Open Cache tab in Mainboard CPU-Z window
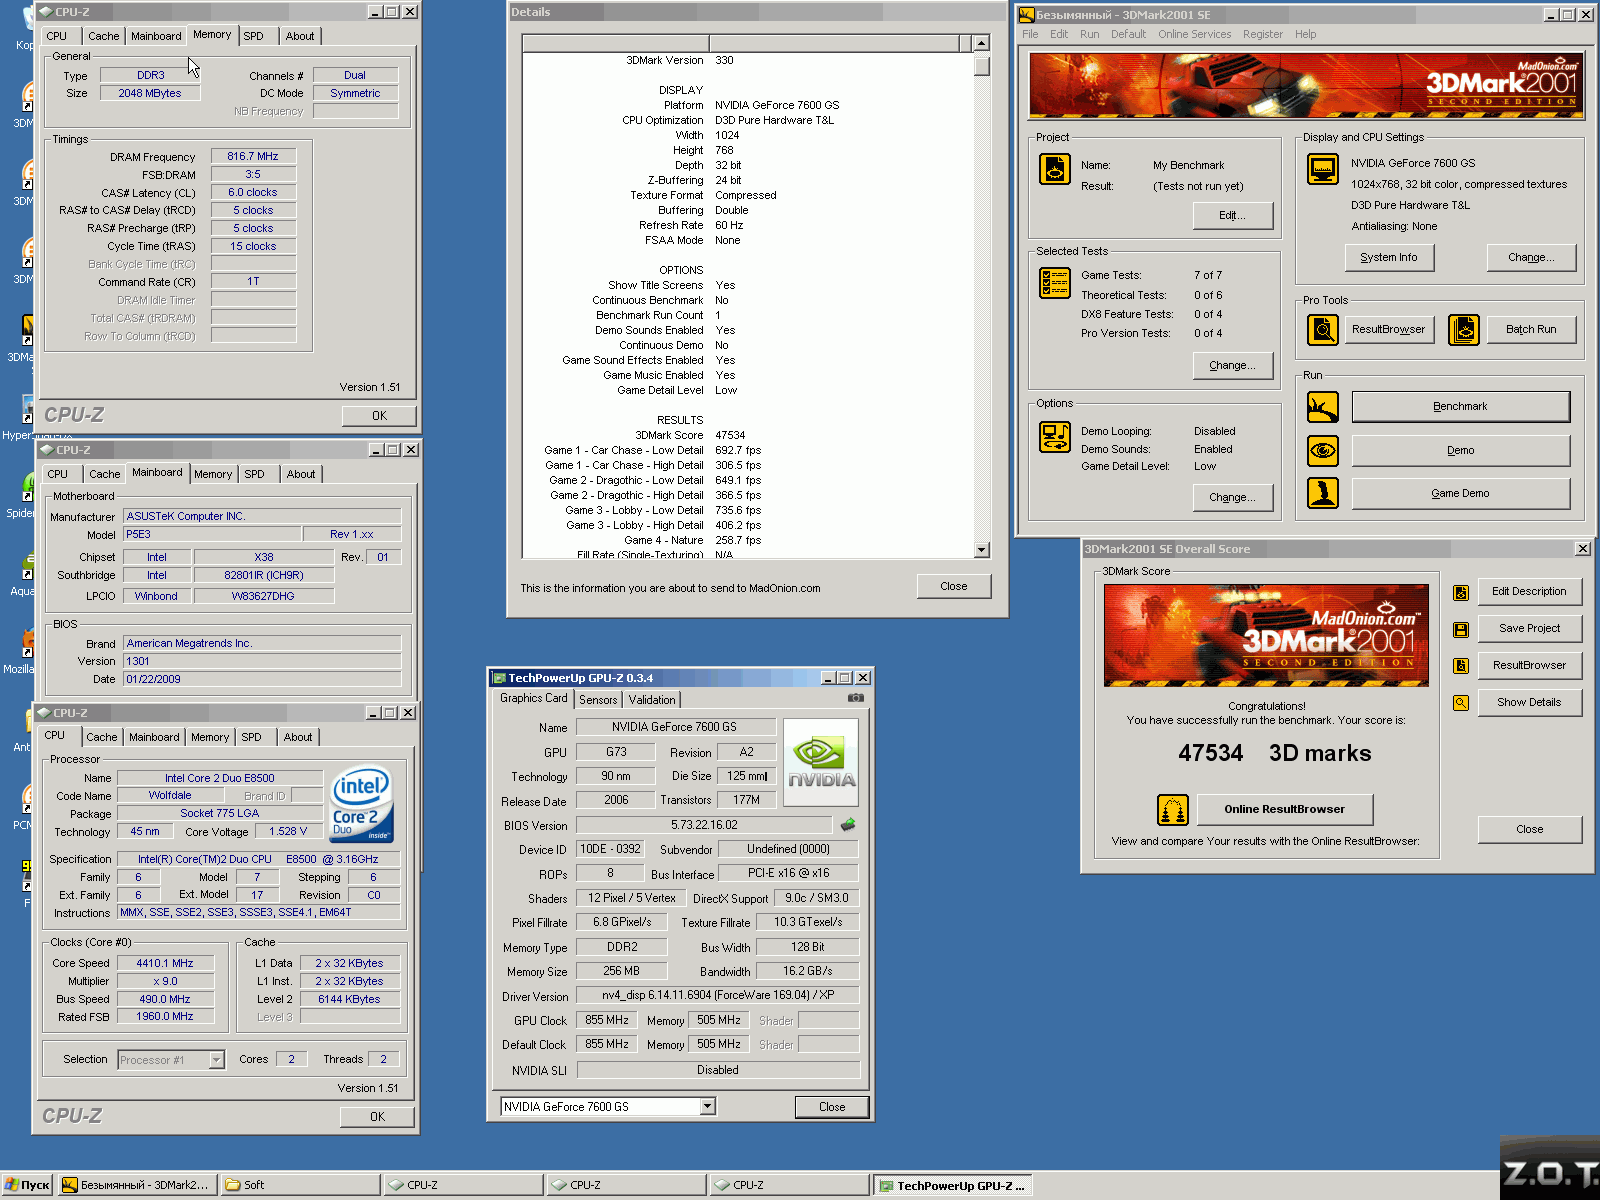1600x1200 pixels. tap(104, 474)
